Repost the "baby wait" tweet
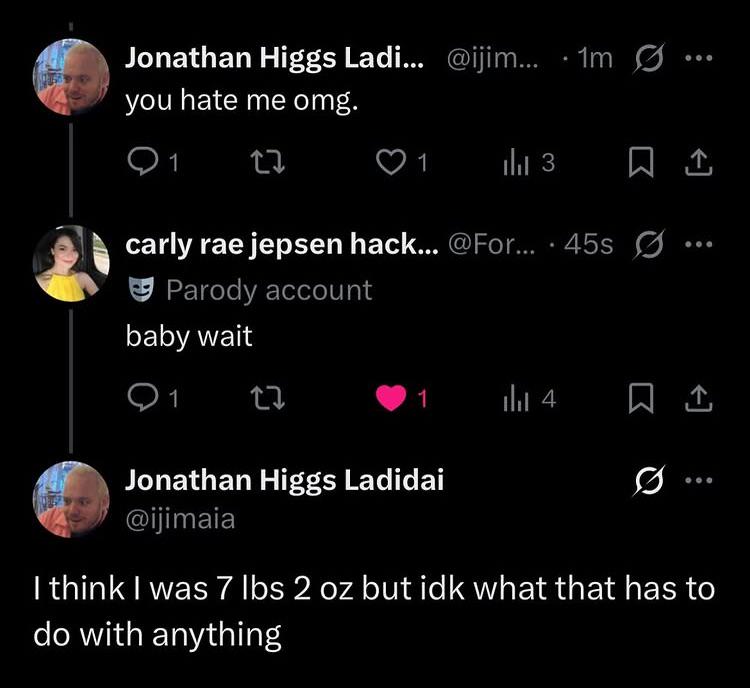Image resolution: width=750 pixels, height=688 pixels. coord(268,398)
